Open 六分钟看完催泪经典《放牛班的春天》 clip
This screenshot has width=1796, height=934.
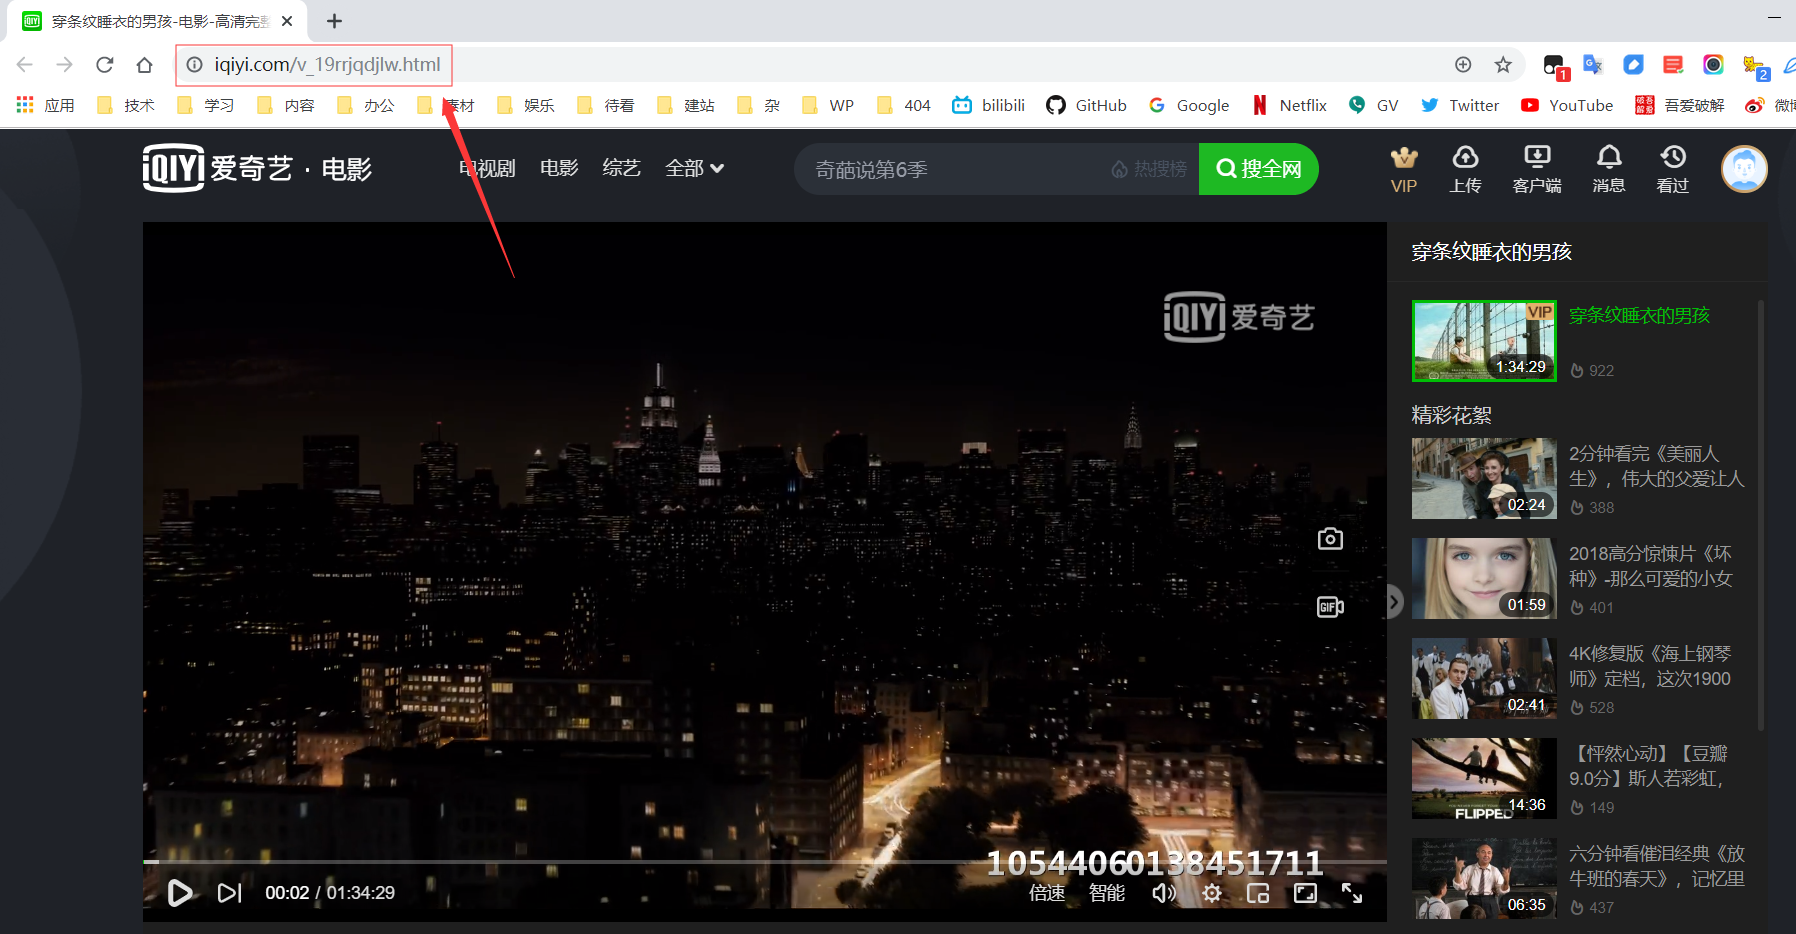click(1484, 878)
